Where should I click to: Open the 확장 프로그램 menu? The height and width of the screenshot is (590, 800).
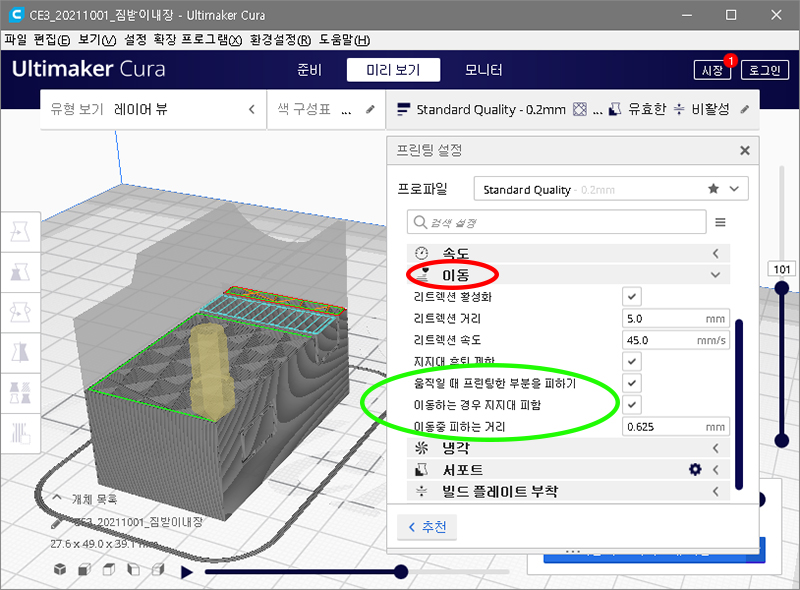tap(198, 40)
